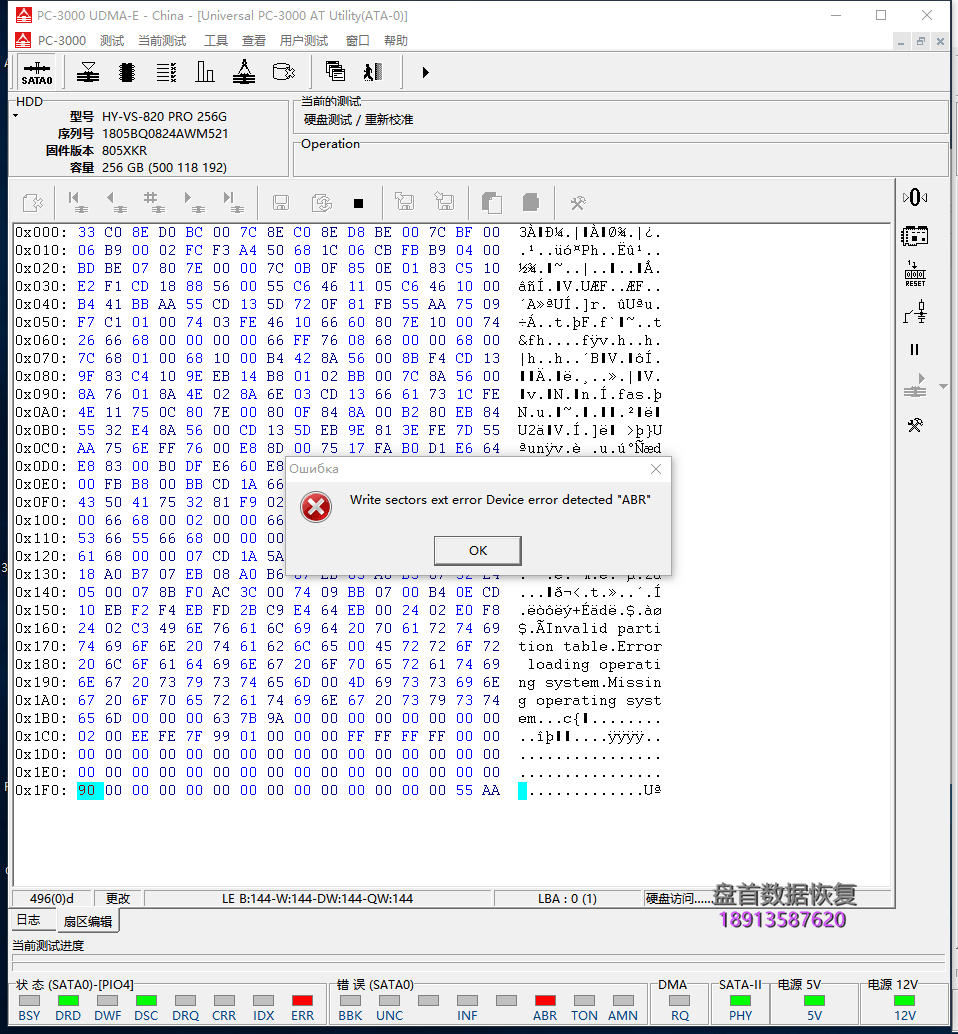The width and height of the screenshot is (958, 1034).
Task: Click the black stop square button
Action: click(x=358, y=203)
